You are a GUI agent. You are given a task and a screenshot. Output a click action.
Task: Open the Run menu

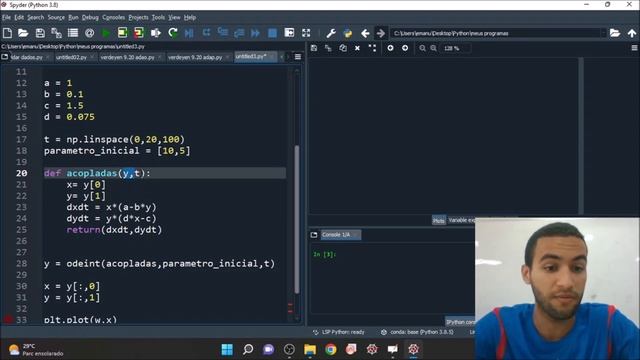click(x=73, y=18)
